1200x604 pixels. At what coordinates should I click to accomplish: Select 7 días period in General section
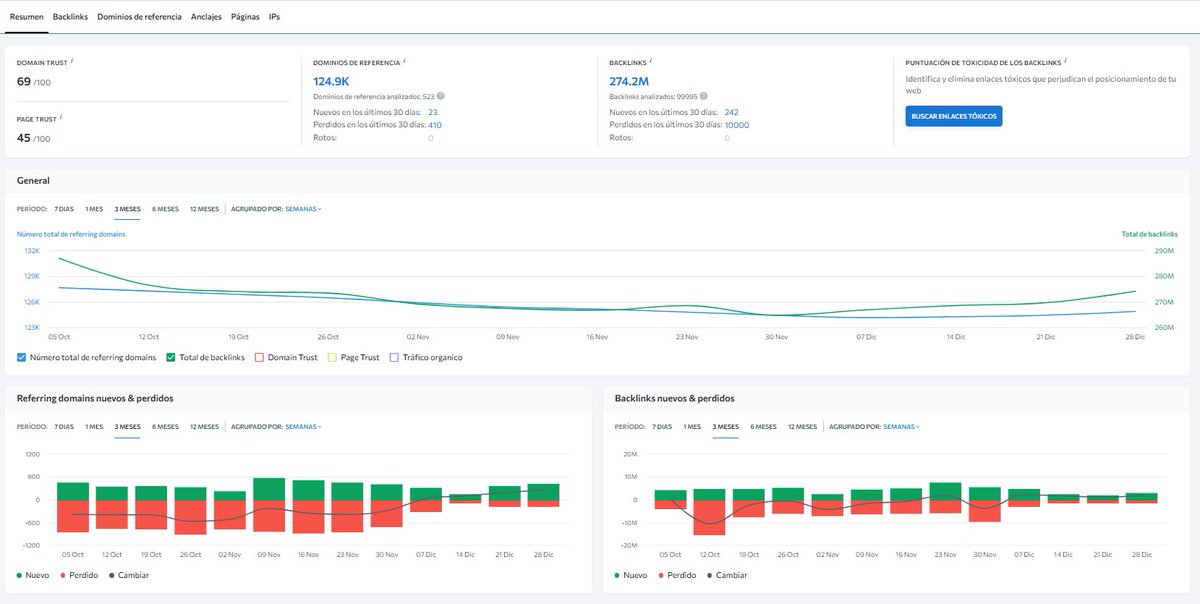pos(64,209)
